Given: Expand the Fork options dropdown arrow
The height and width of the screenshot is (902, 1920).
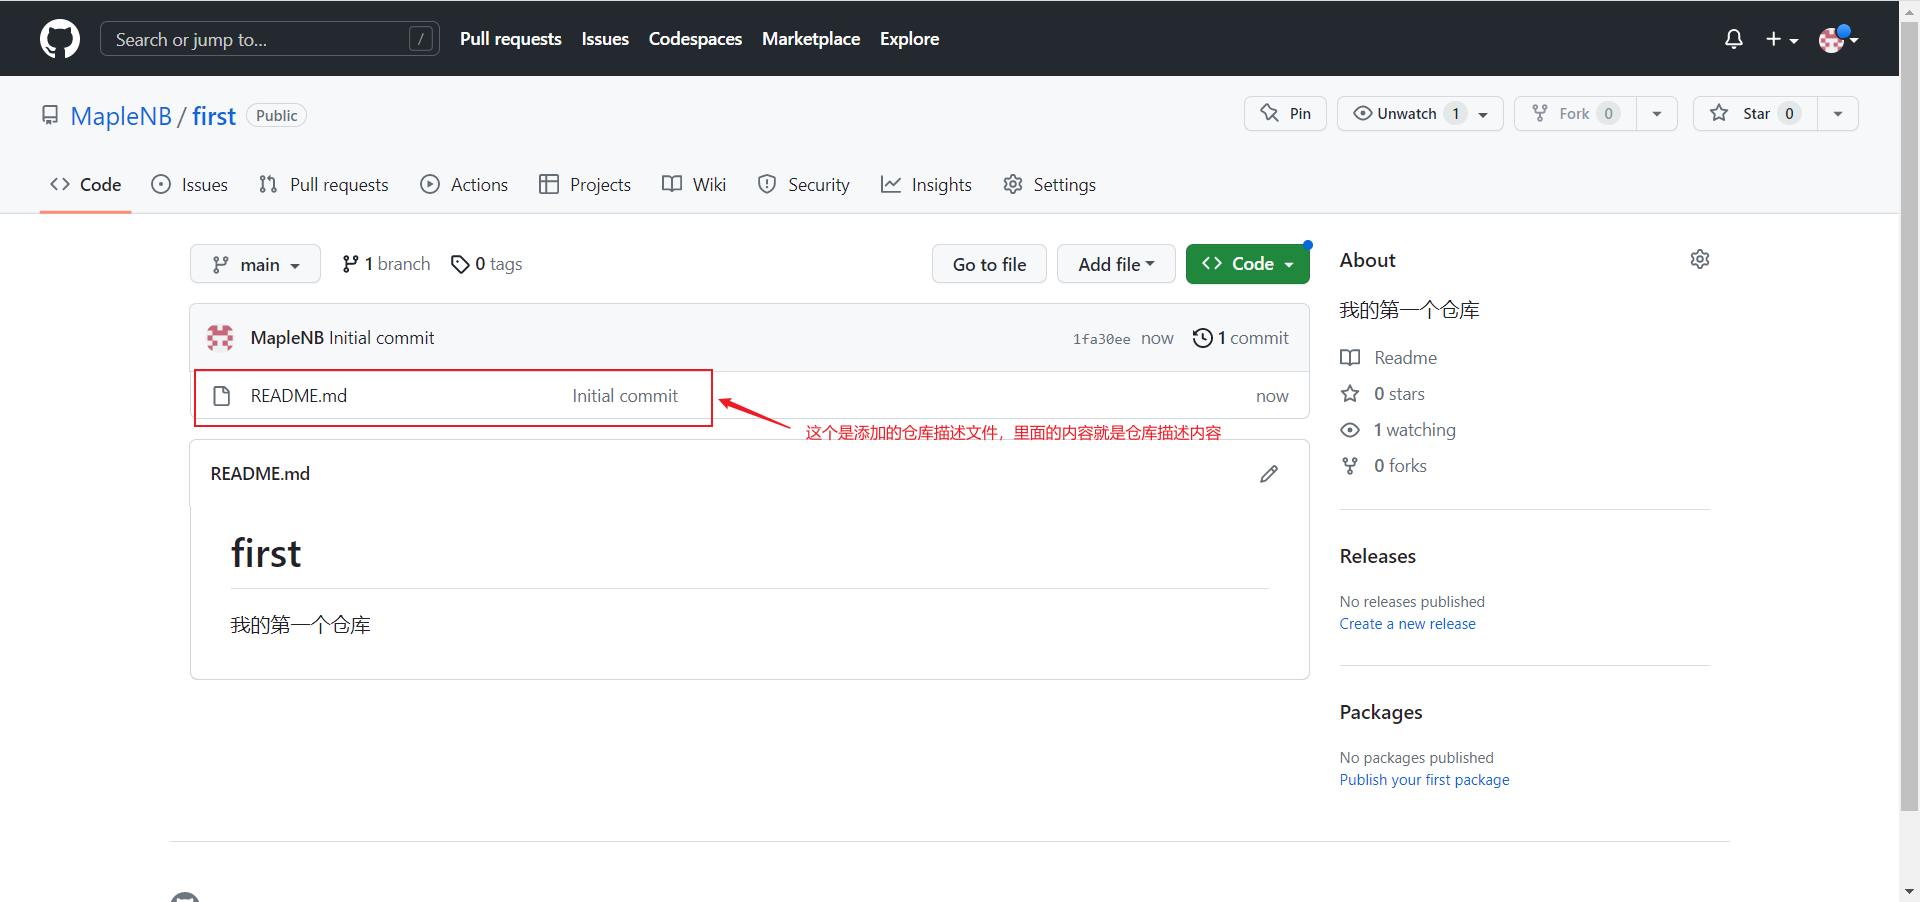Looking at the screenshot, I should tap(1657, 113).
